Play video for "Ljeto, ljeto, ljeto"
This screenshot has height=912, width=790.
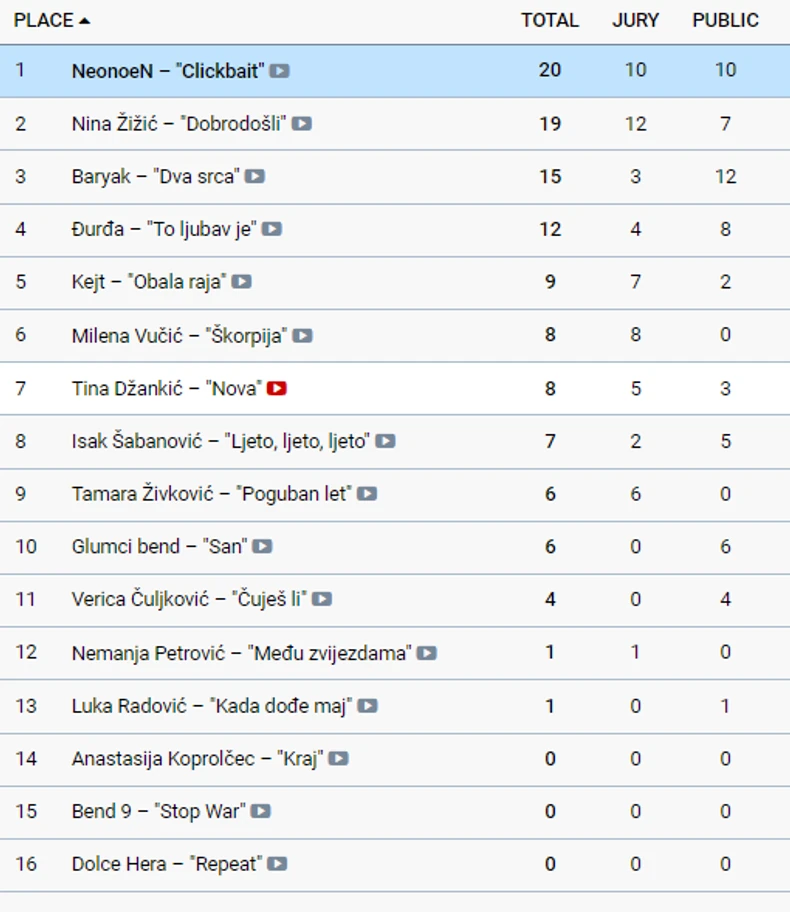[385, 441]
